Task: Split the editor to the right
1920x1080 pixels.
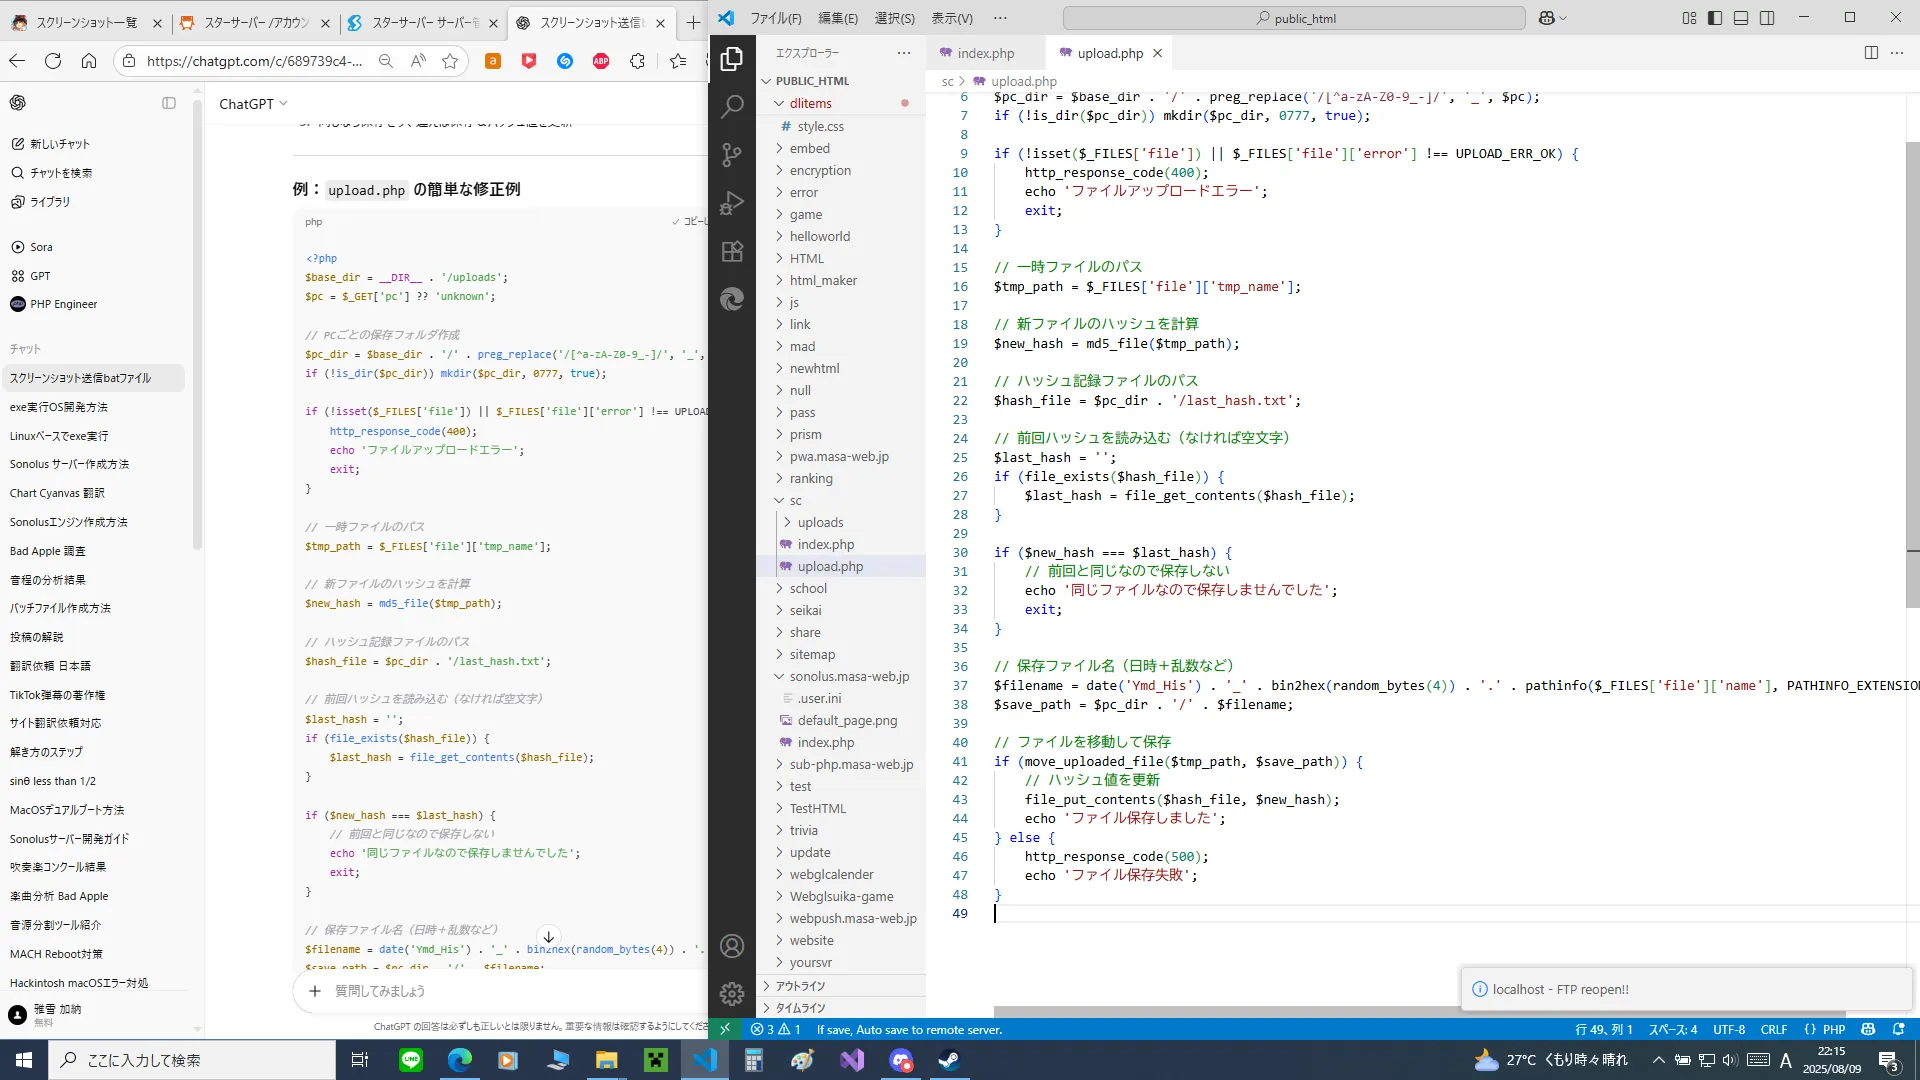Action: 1871,53
